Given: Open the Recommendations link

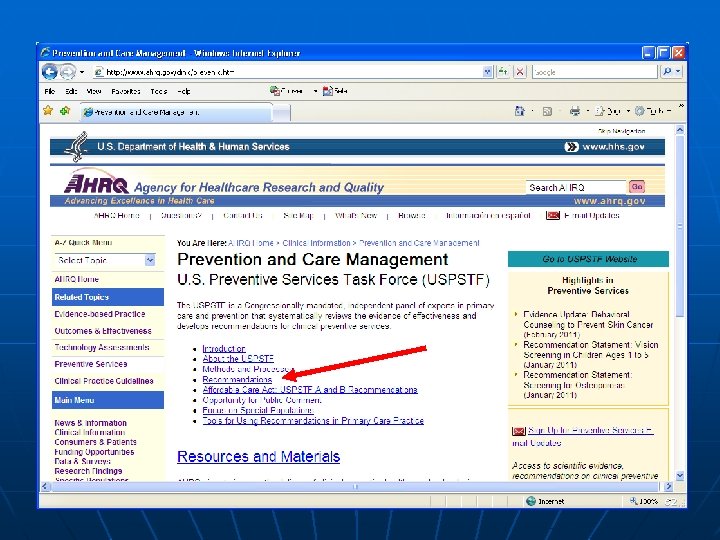Looking at the screenshot, I should pos(237,380).
